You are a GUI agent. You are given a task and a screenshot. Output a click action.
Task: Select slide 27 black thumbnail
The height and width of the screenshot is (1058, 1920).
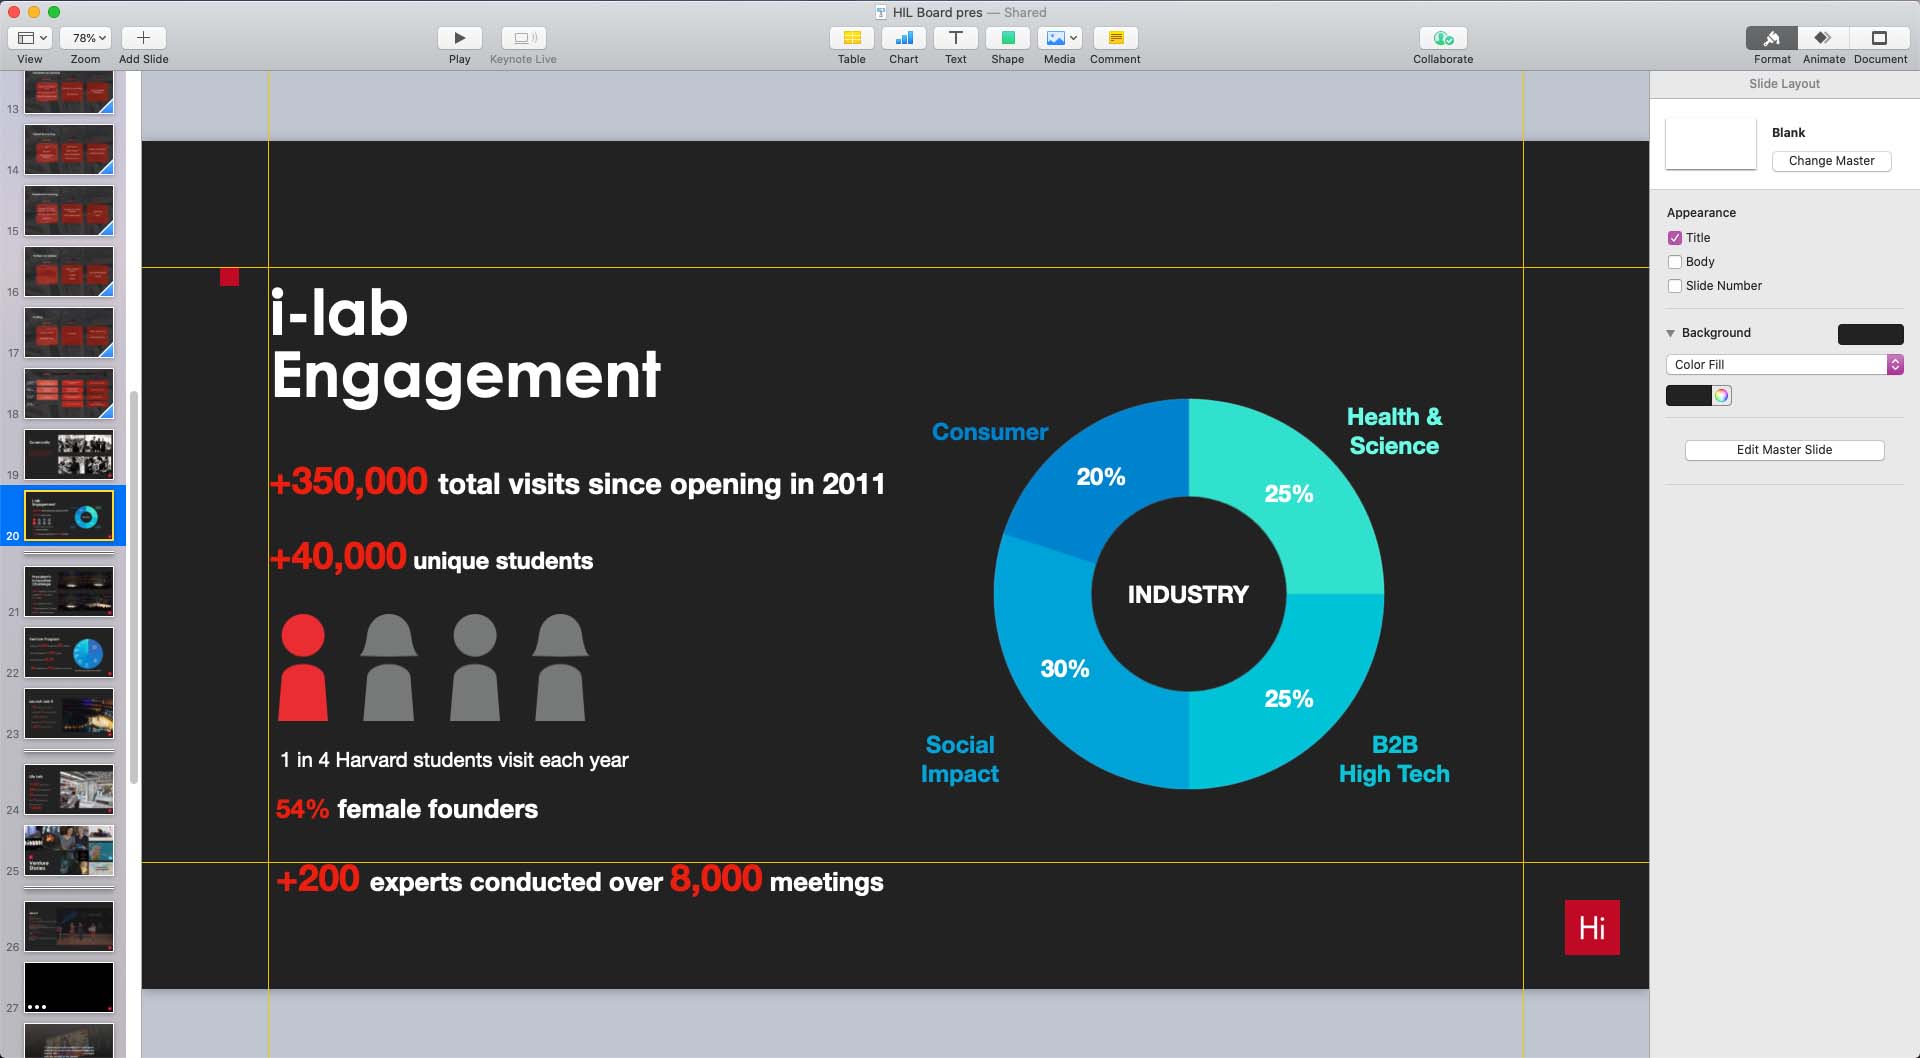69,987
